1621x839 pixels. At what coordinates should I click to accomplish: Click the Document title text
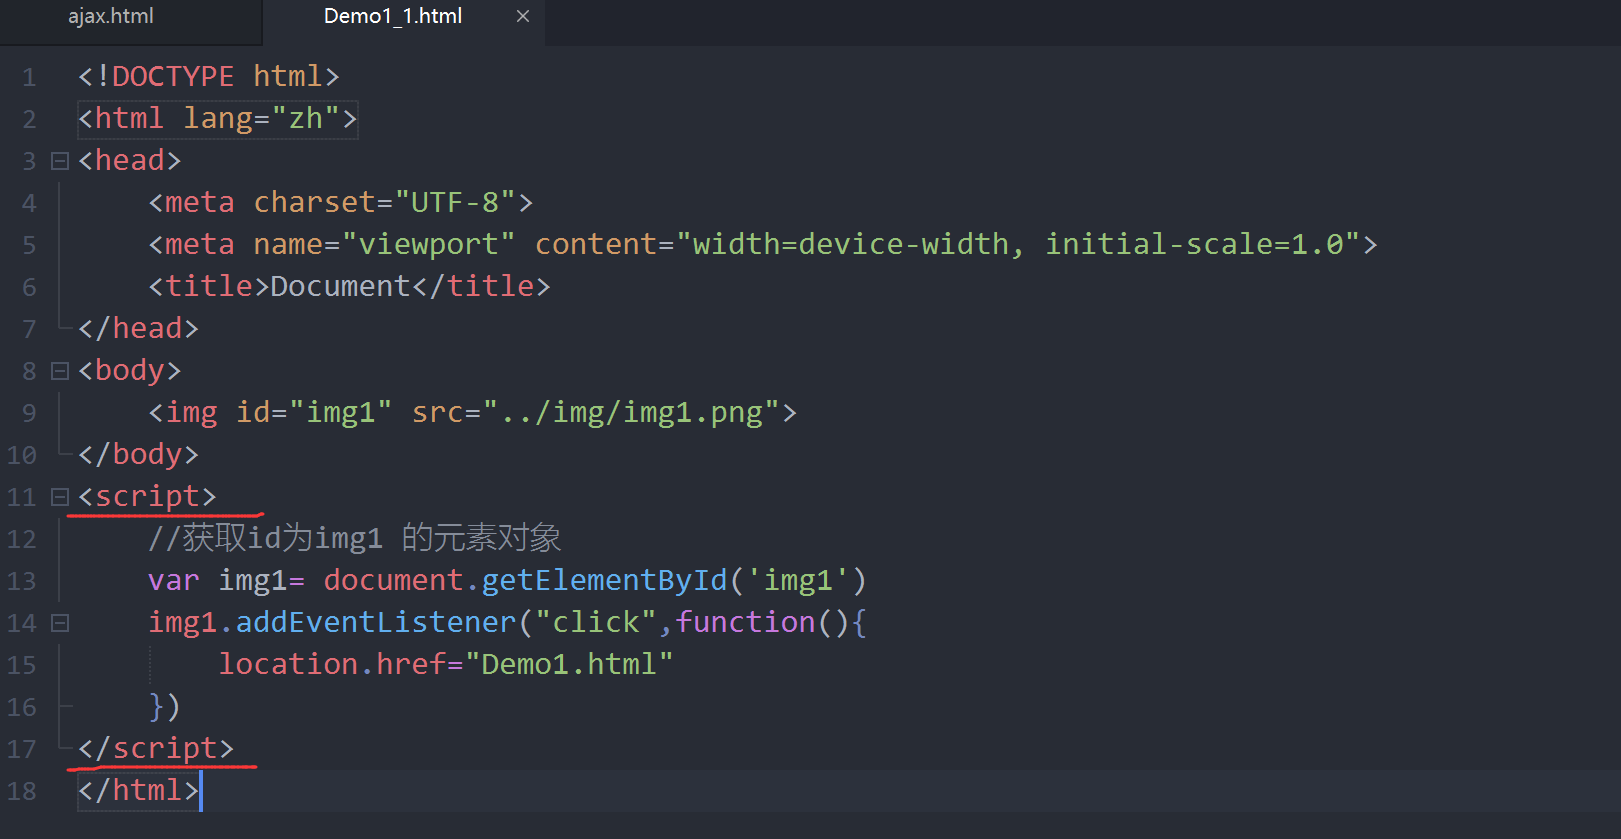(341, 286)
